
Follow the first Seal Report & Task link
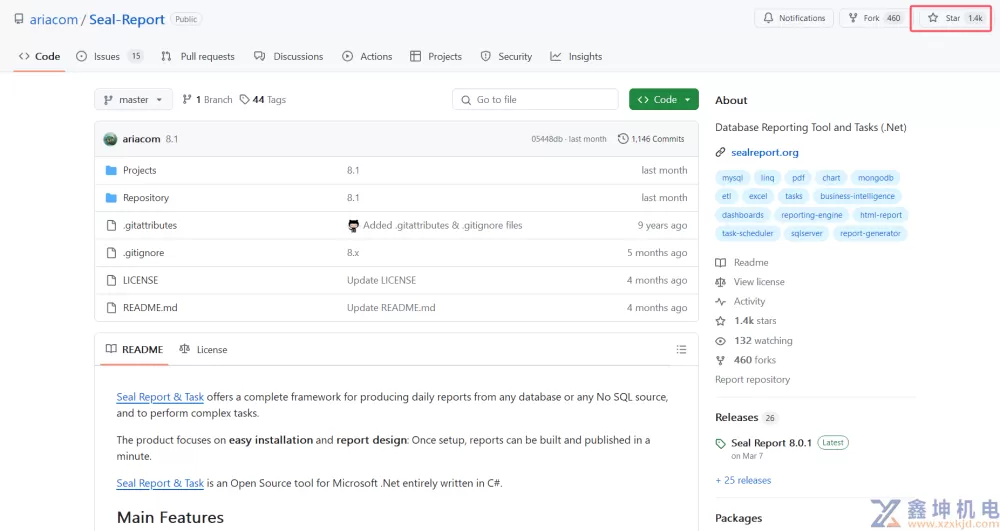160,397
